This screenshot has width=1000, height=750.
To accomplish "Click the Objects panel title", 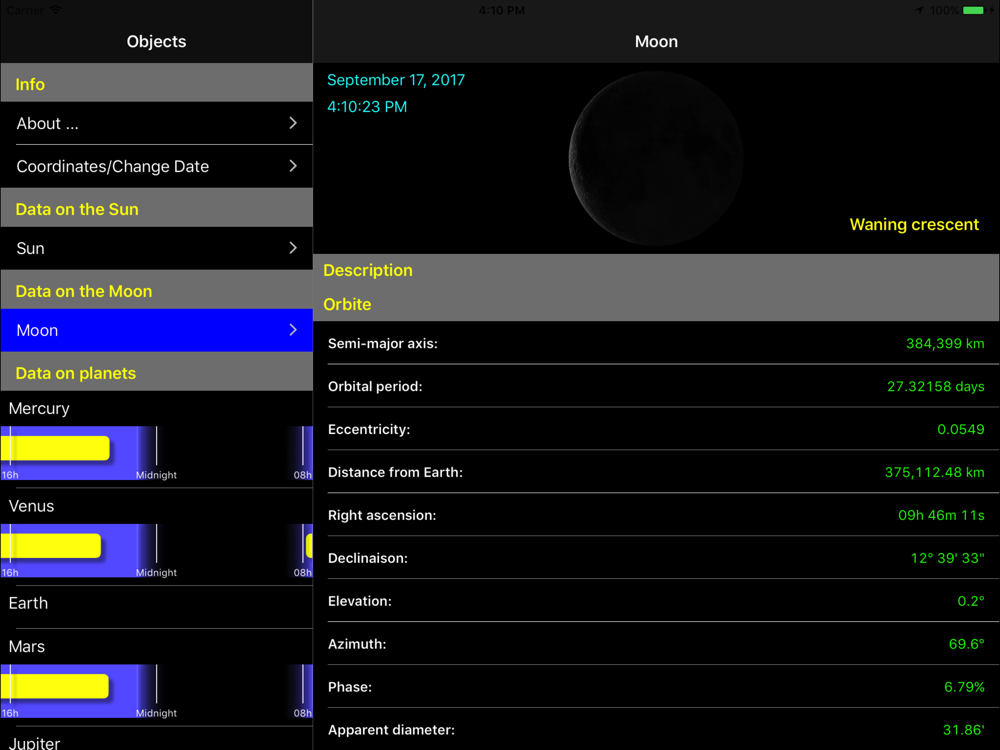I will pos(156,41).
